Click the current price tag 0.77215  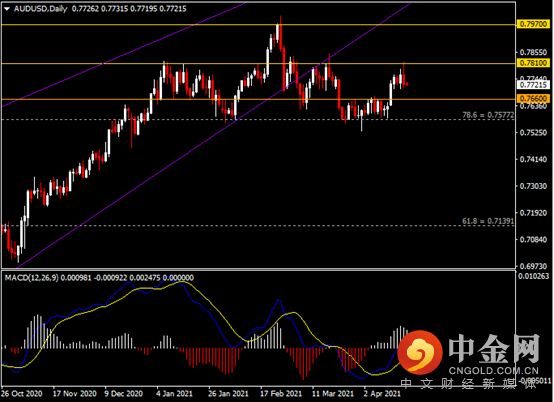533,85
